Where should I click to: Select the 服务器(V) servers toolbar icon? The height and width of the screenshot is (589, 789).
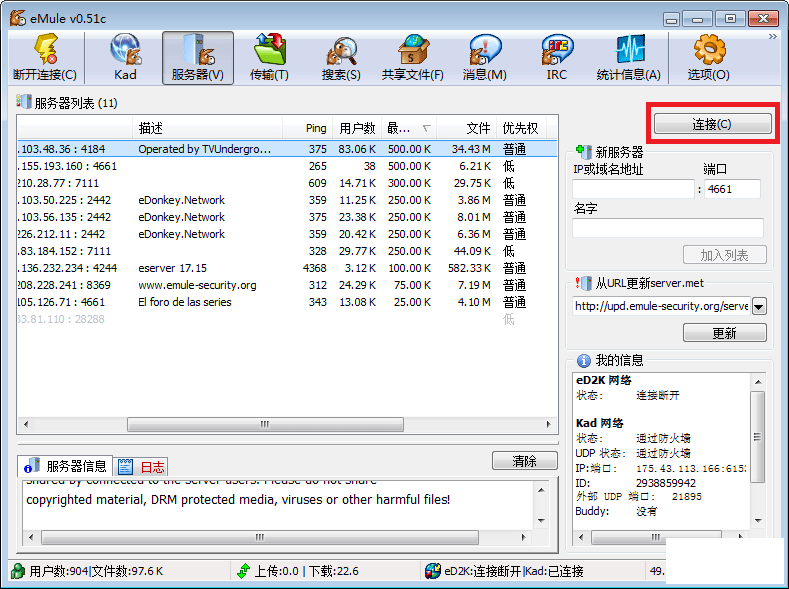click(x=197, y=57)
